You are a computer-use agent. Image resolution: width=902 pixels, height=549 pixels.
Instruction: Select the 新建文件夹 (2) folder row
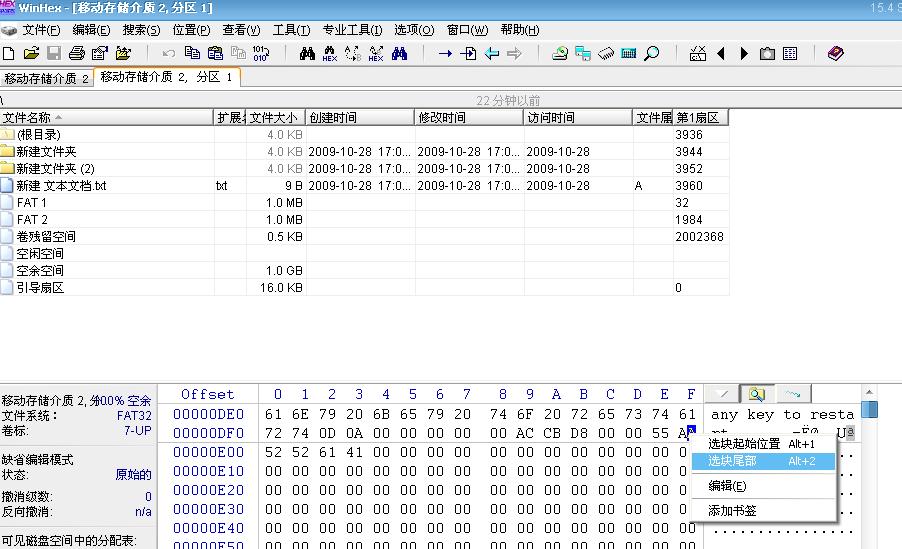click(364, 169)
